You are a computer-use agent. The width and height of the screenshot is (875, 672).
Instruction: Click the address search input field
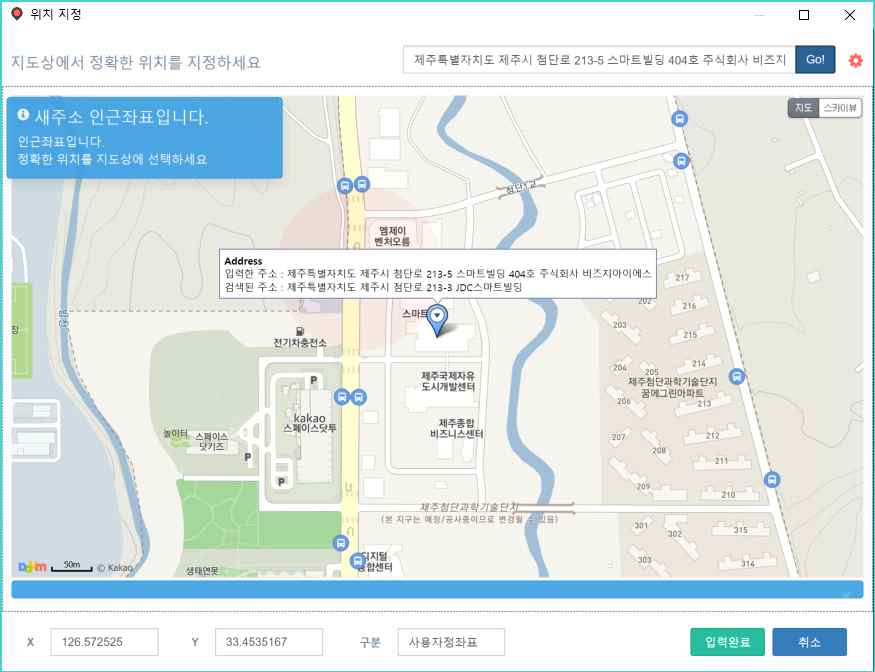pos(599,60)
